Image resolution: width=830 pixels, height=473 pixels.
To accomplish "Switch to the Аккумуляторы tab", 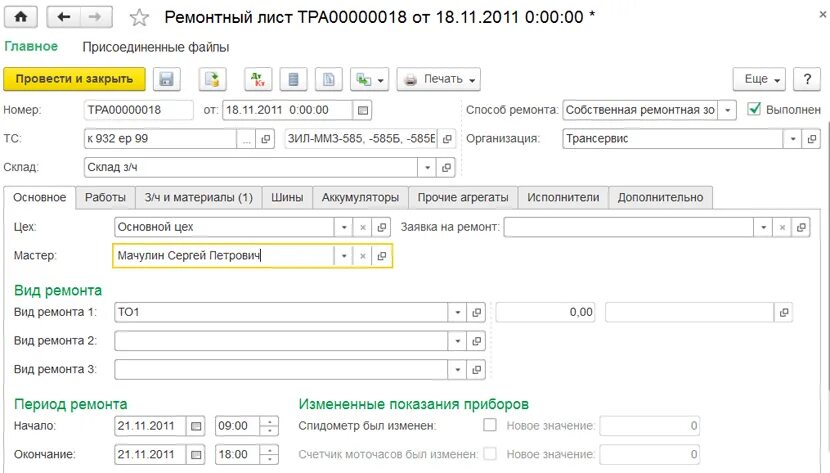I will (x=360, y=197).
